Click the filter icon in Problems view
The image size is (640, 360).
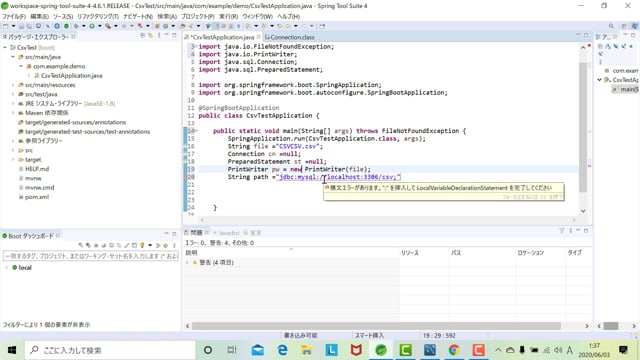tap(562, 231)
